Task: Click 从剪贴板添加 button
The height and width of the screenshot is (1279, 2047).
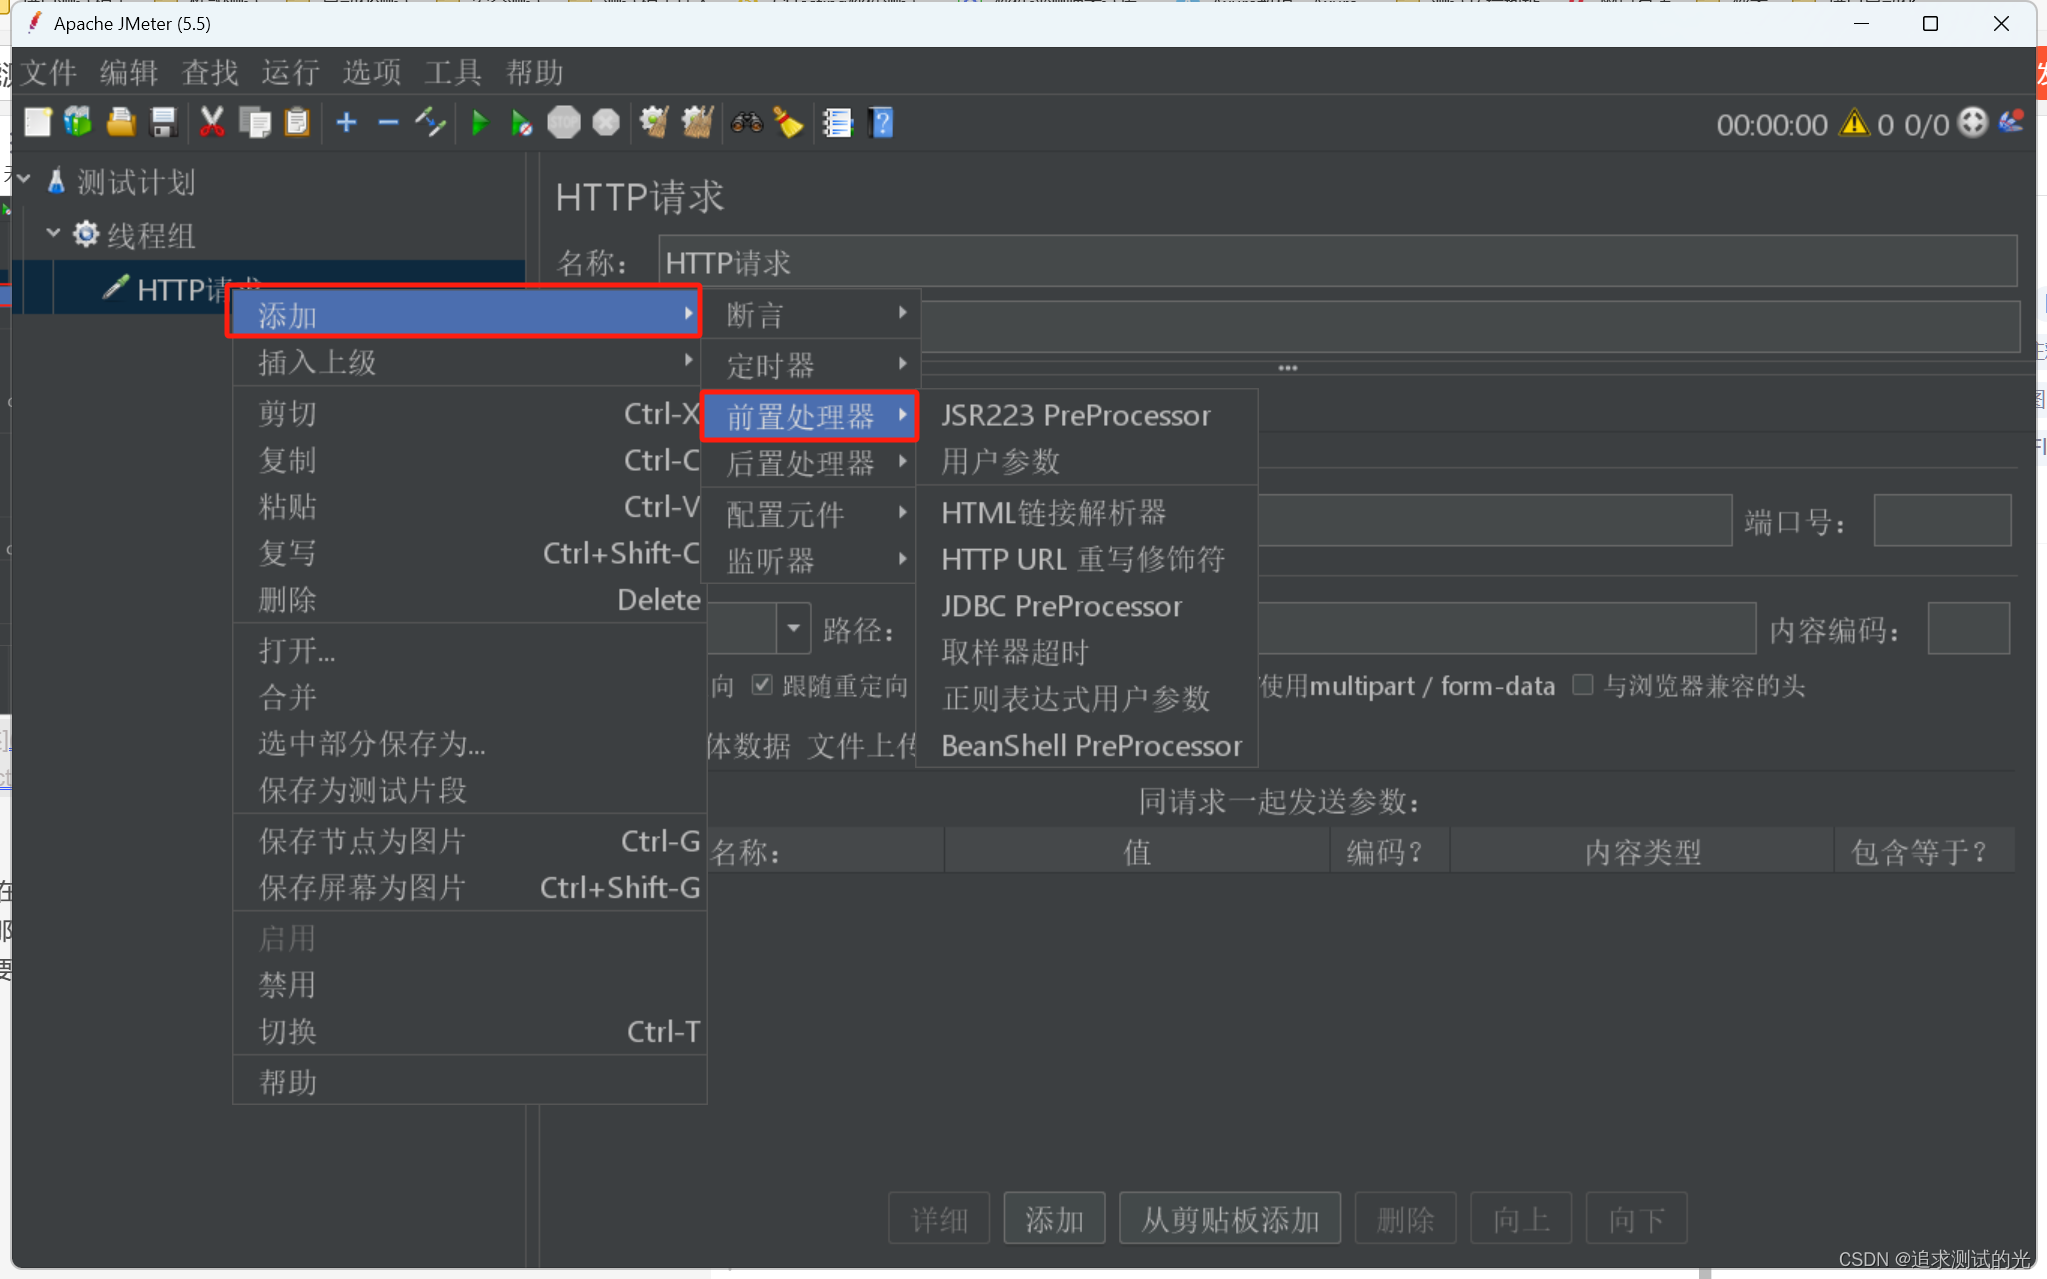Action: pos(1230,1219)
